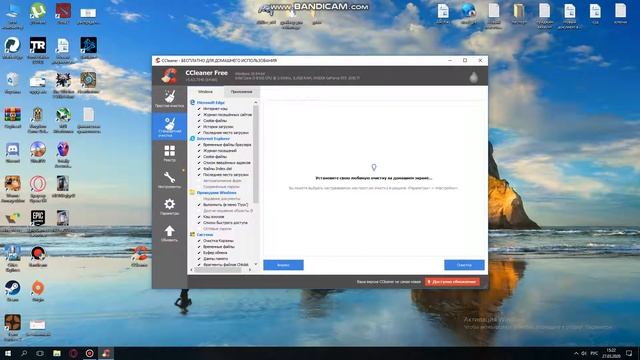Click the horizontal scroll left arrow in list
640x360 pixels.
point(191,270)
